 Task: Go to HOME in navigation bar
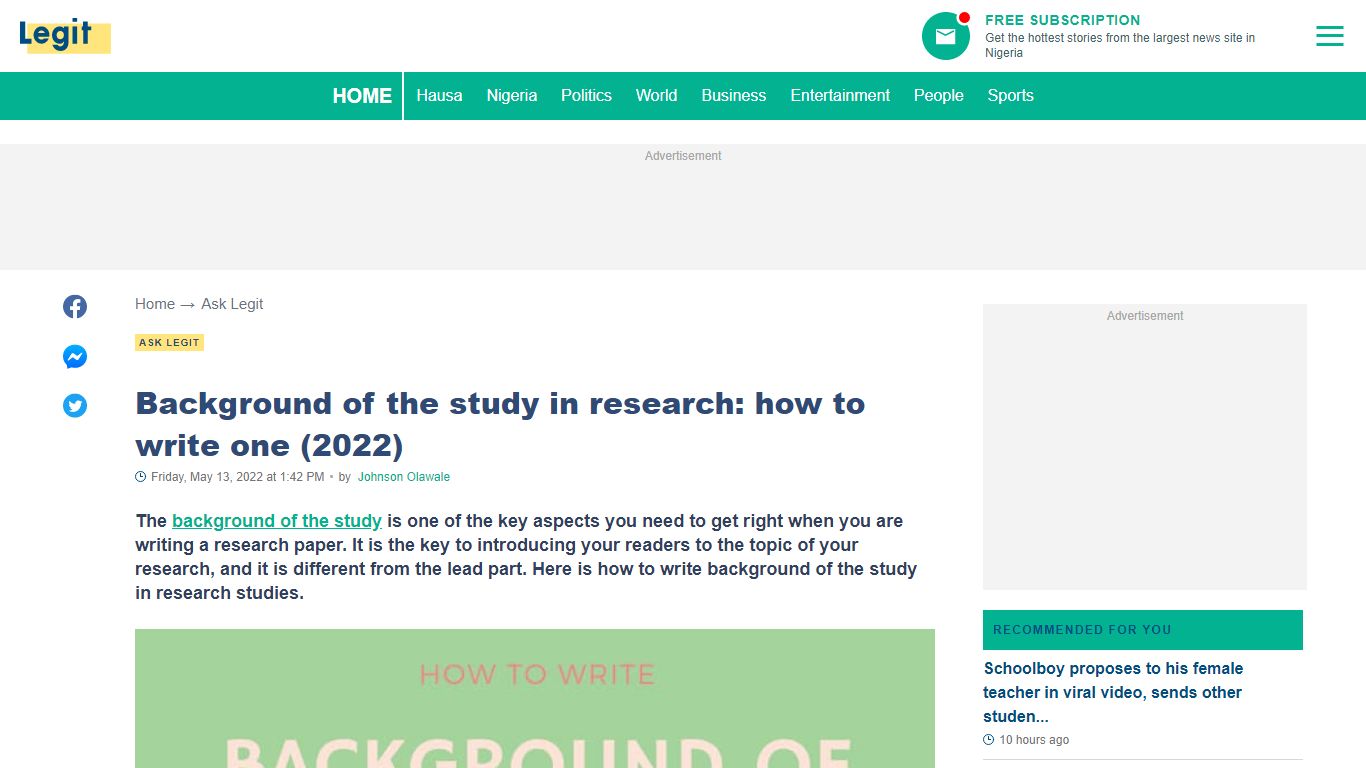point(362,96)
